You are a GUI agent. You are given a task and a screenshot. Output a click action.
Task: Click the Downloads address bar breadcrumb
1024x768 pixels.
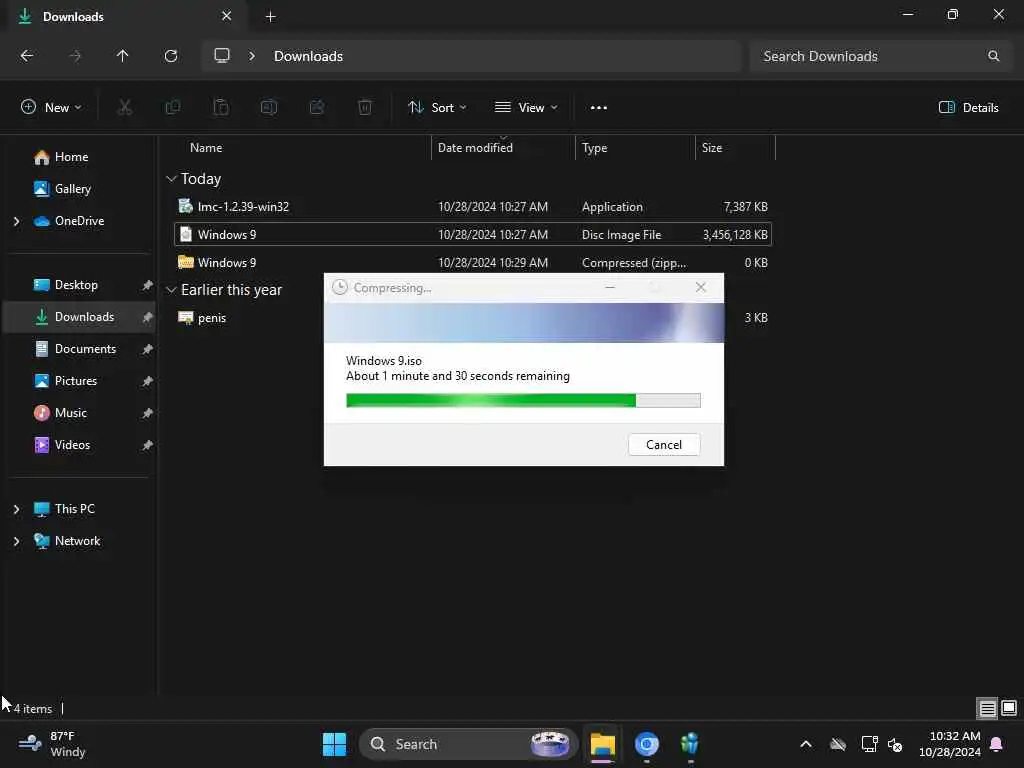click(308, 56)
